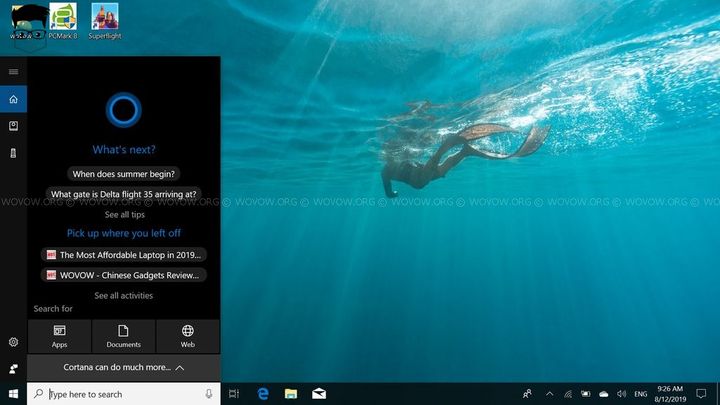Open the volume control in system tray
Screen dimensions: 720x405
[x=622, y=394]
